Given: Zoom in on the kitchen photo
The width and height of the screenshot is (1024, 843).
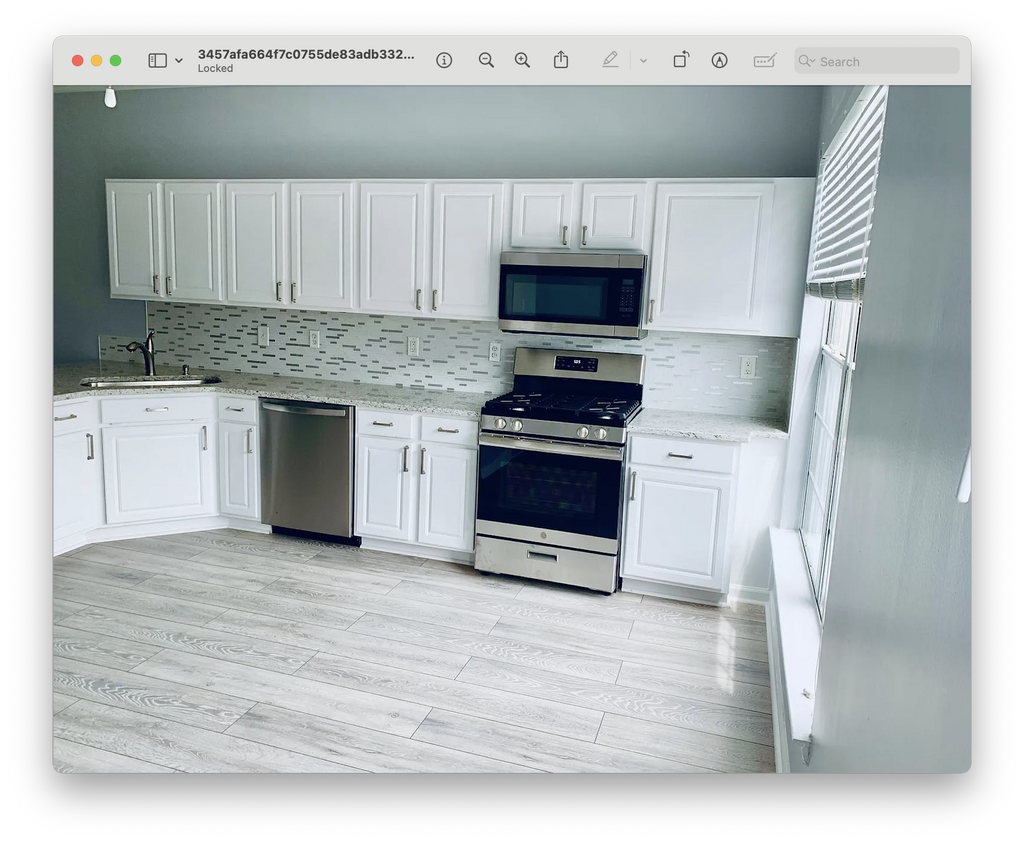Looking at the screenshot, I should [522, 61].
